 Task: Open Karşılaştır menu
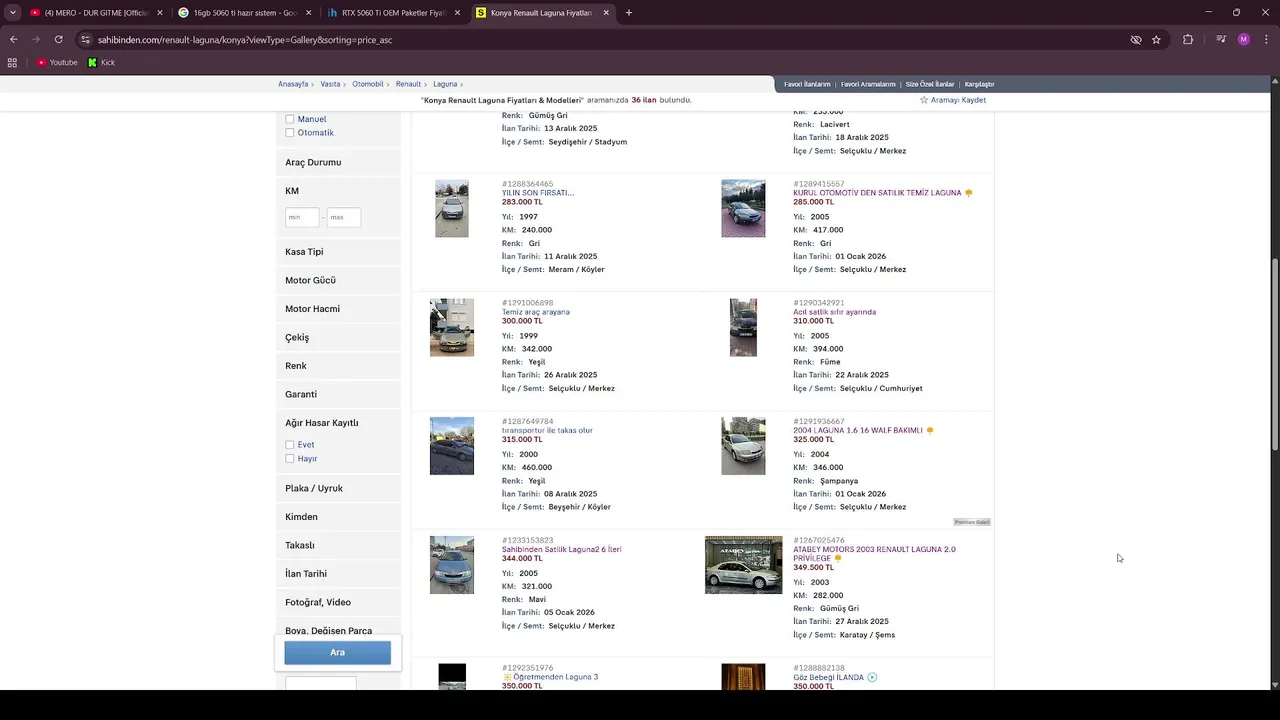pos(979,84)
